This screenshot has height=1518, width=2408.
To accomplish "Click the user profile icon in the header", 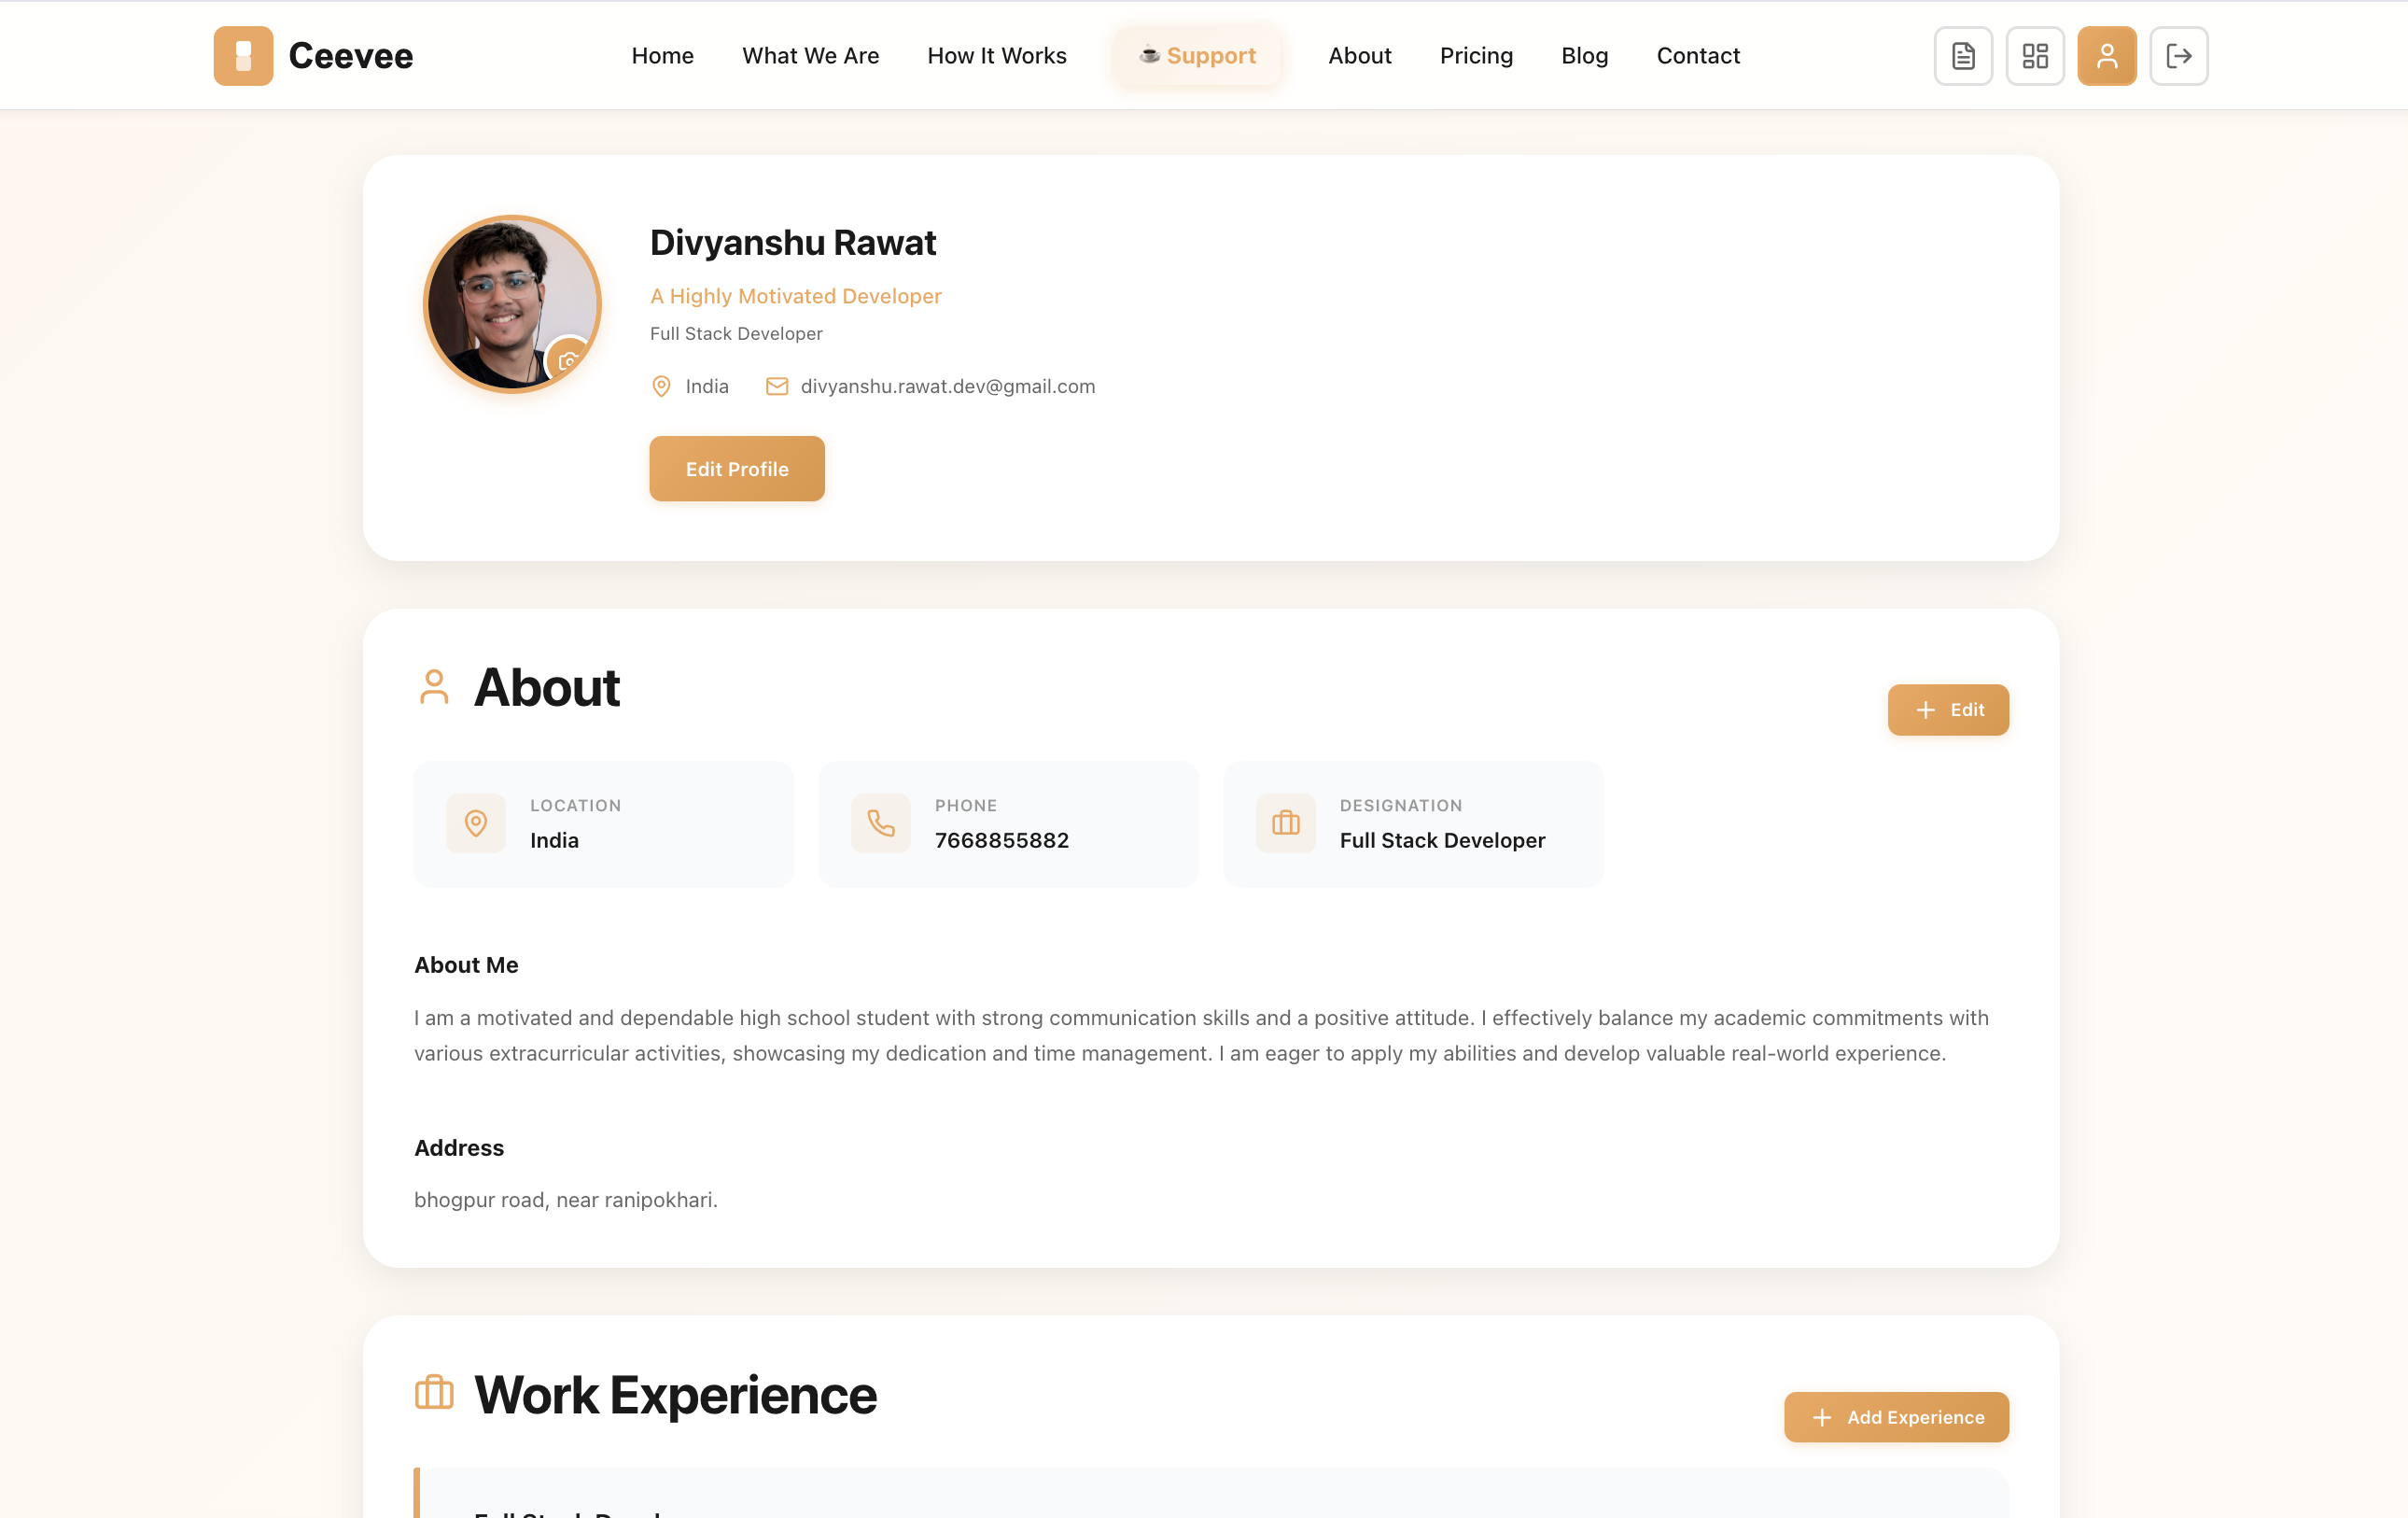I will point(2106,56).
